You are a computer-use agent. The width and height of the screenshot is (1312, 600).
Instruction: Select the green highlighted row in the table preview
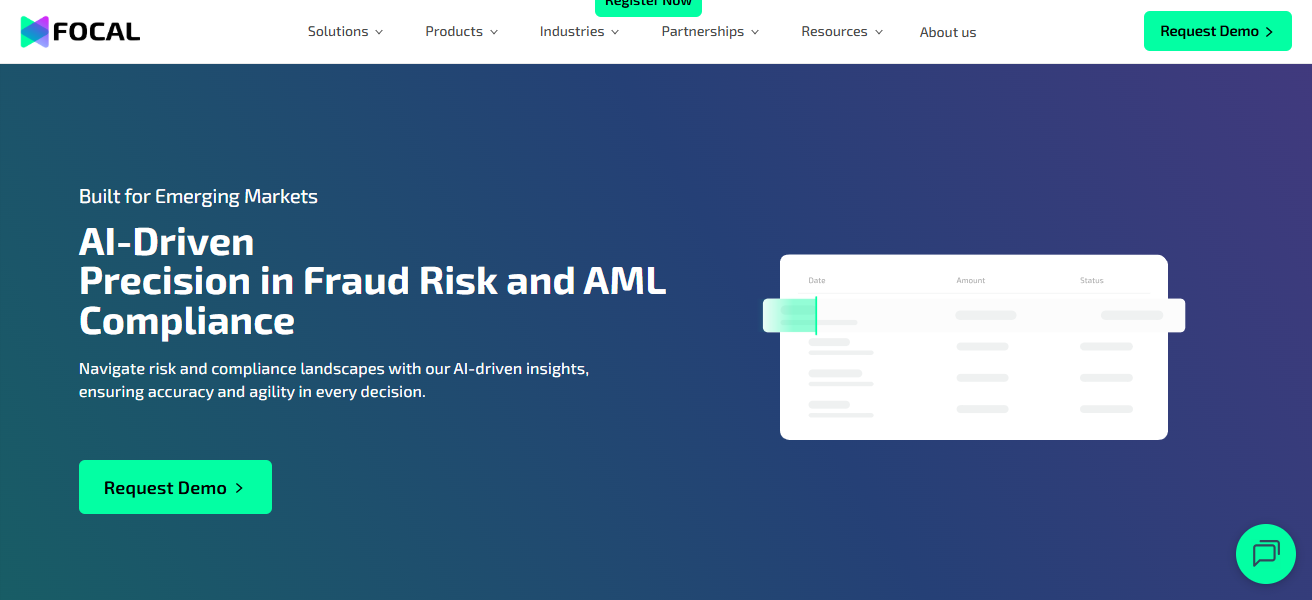click(x=973, y=315)
